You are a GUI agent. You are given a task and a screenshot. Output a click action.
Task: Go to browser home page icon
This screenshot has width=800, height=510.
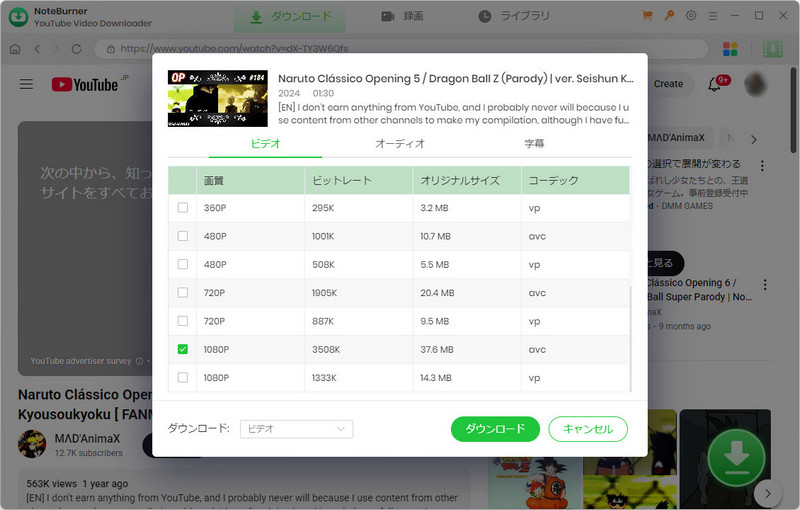pos(15,49)
